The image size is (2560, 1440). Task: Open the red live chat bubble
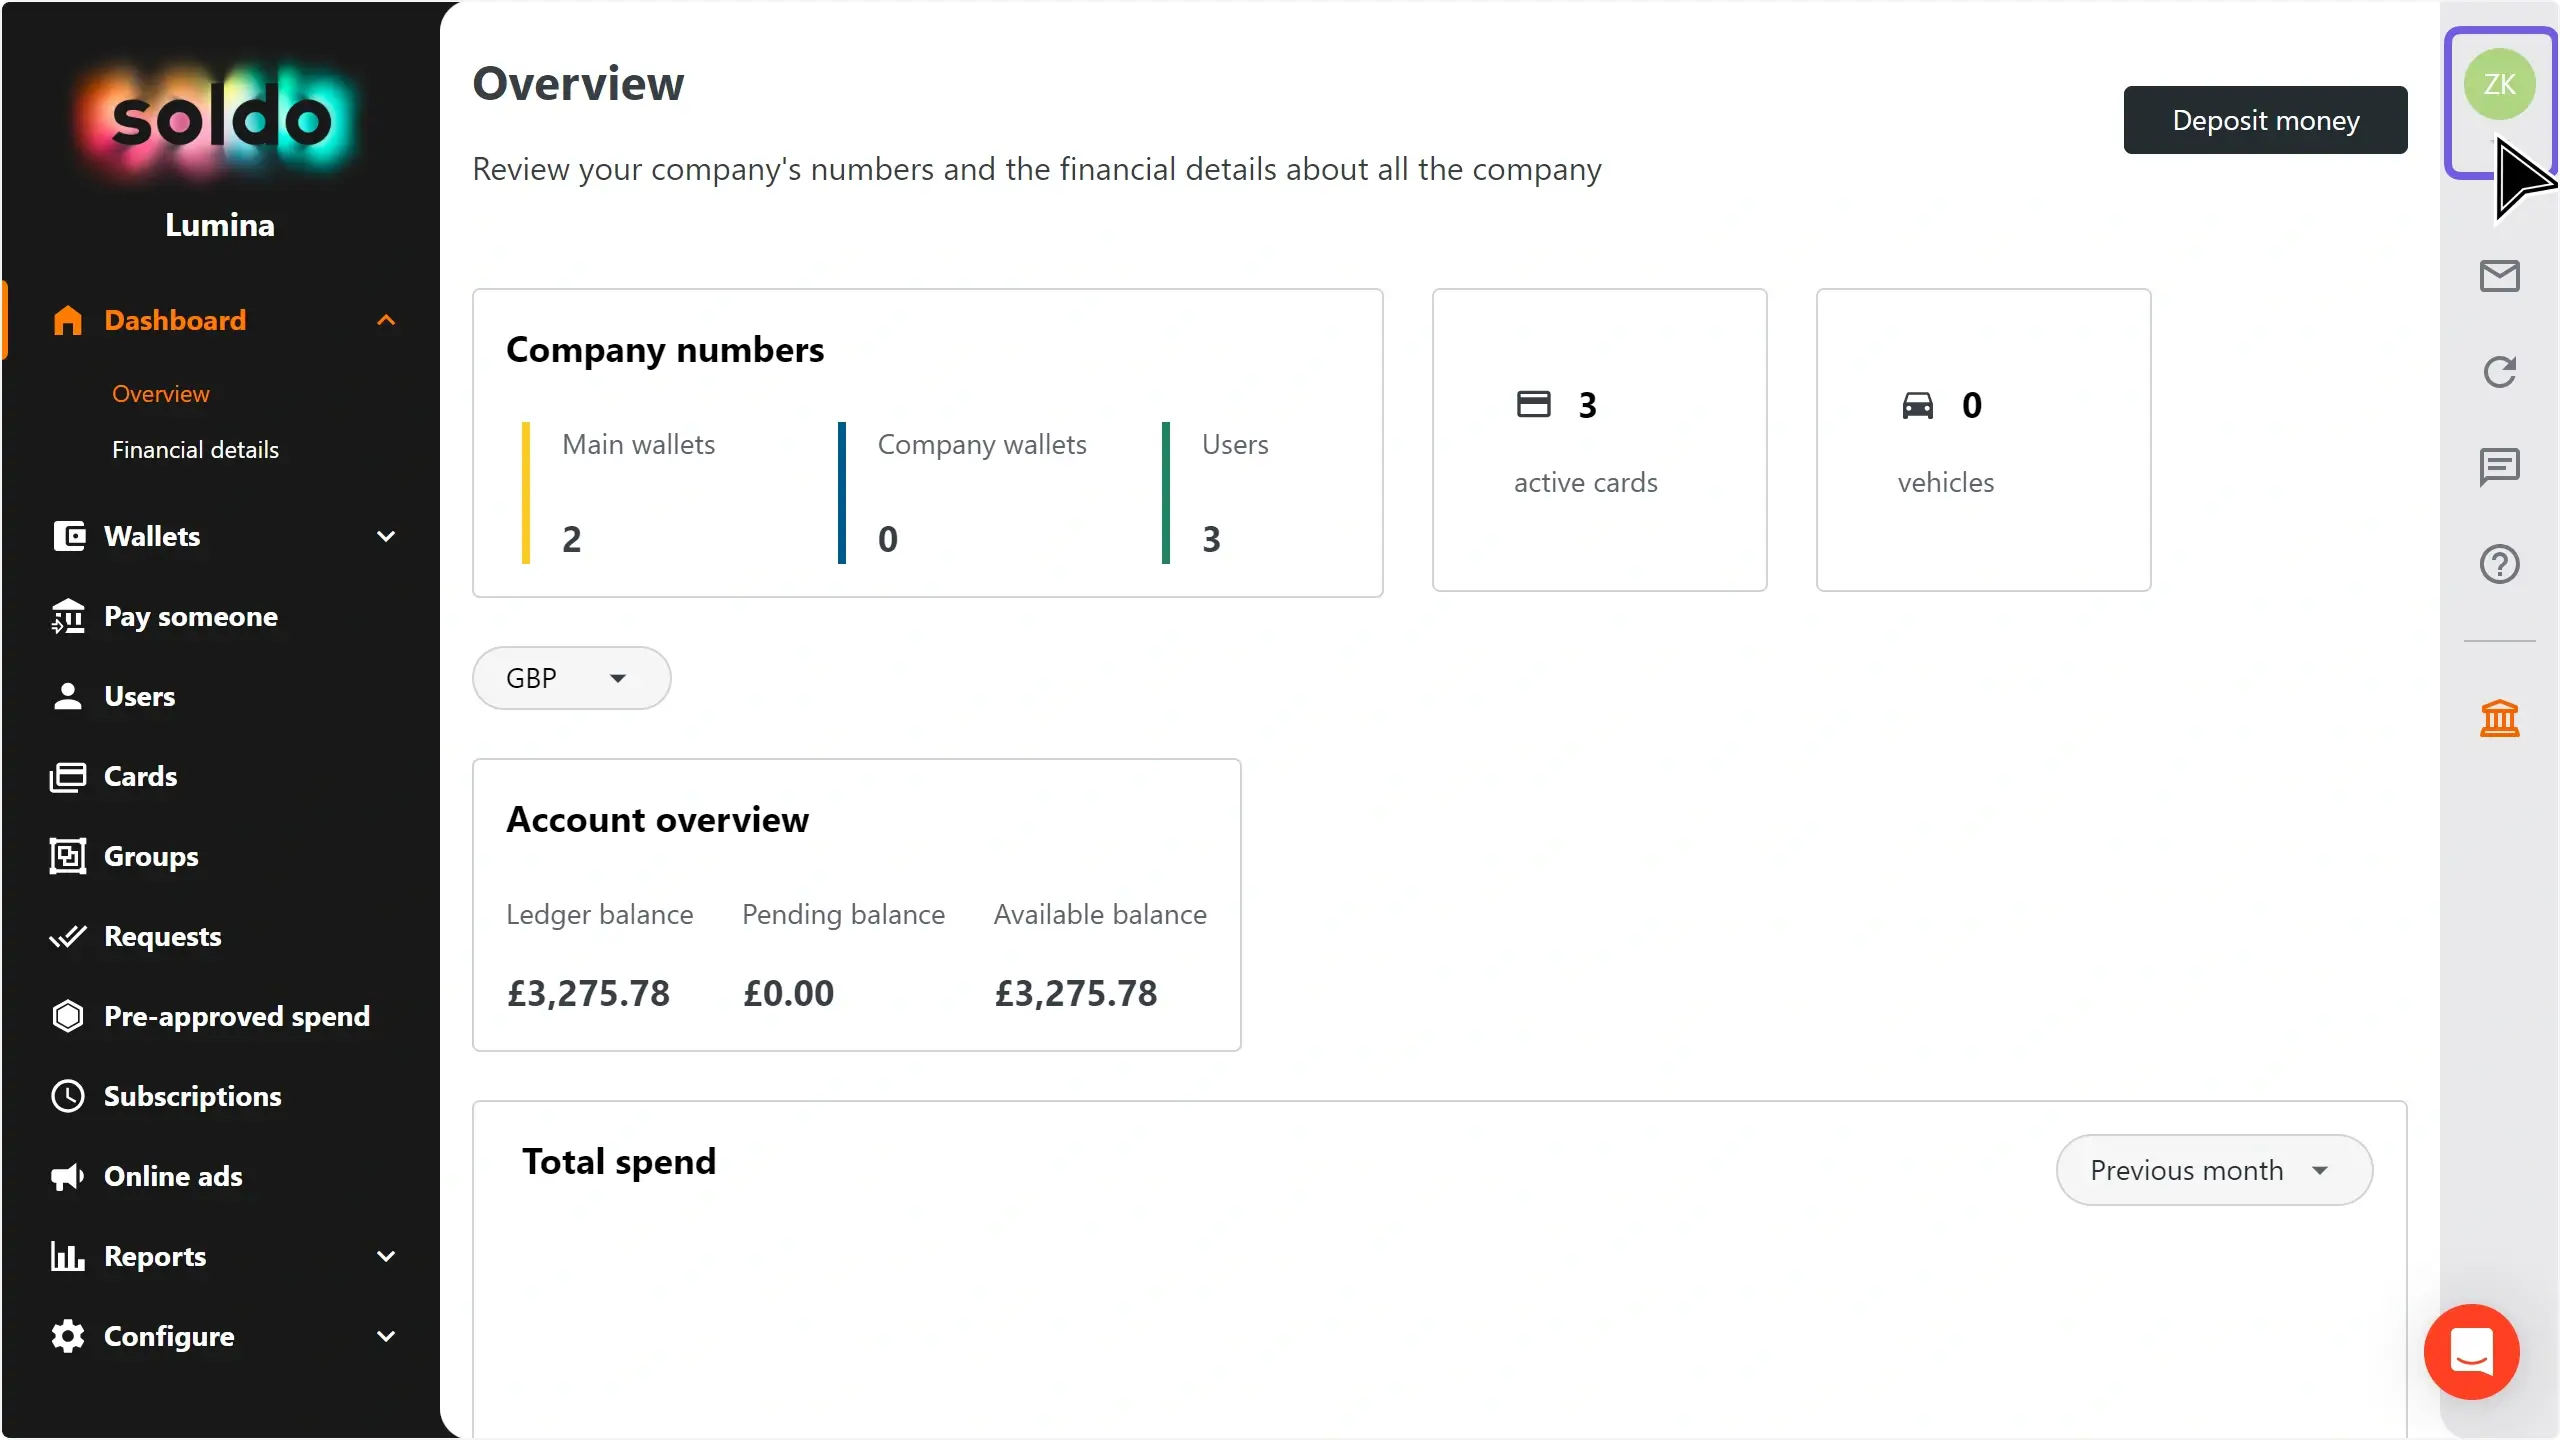(x=2471, y=1351)
